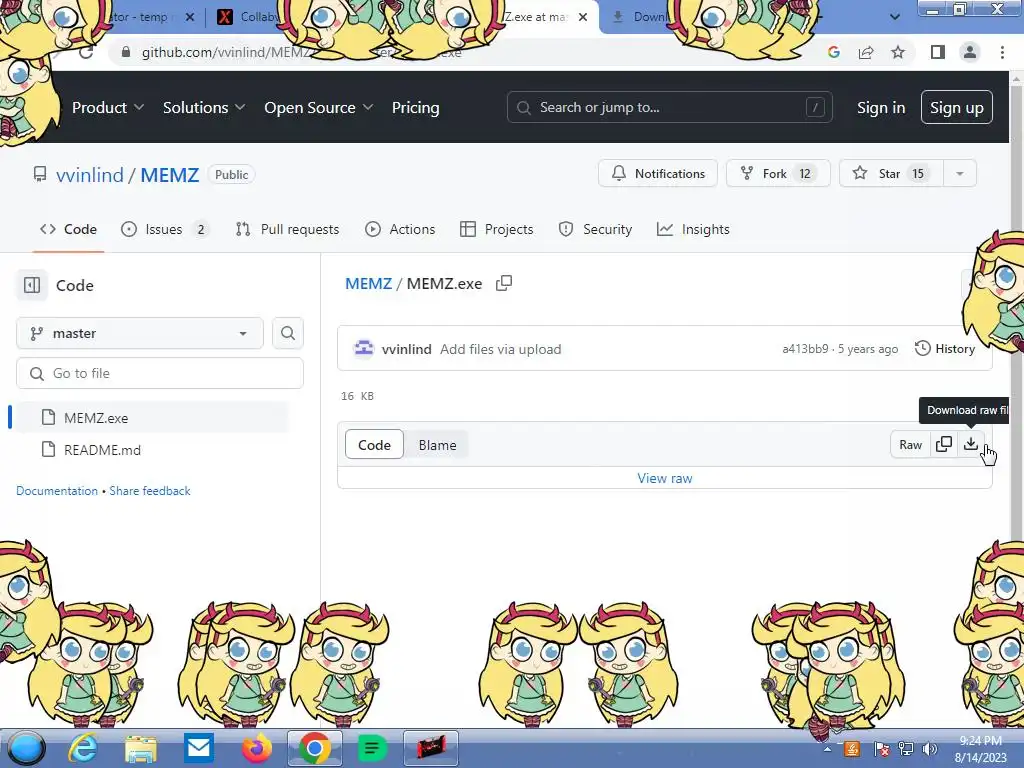Focus the Search or jump to field
The width and height of the screenshot is (1024, 768).
click(669, 107)
